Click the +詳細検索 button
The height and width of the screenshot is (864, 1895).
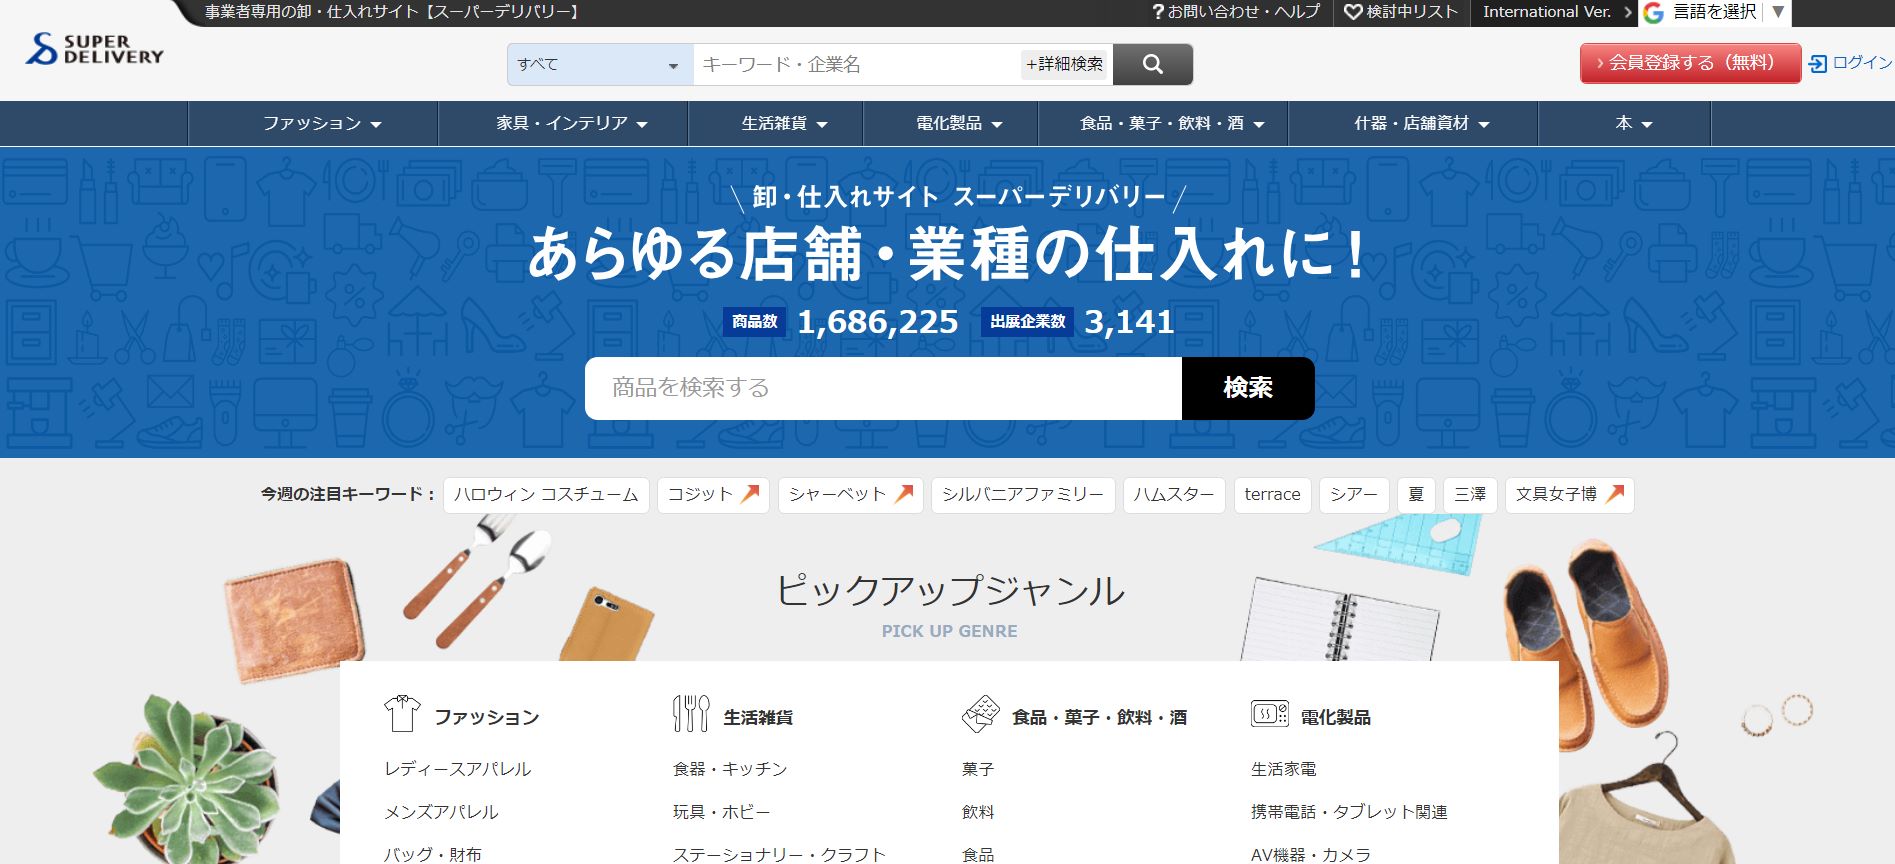(x=1064, y=64)
